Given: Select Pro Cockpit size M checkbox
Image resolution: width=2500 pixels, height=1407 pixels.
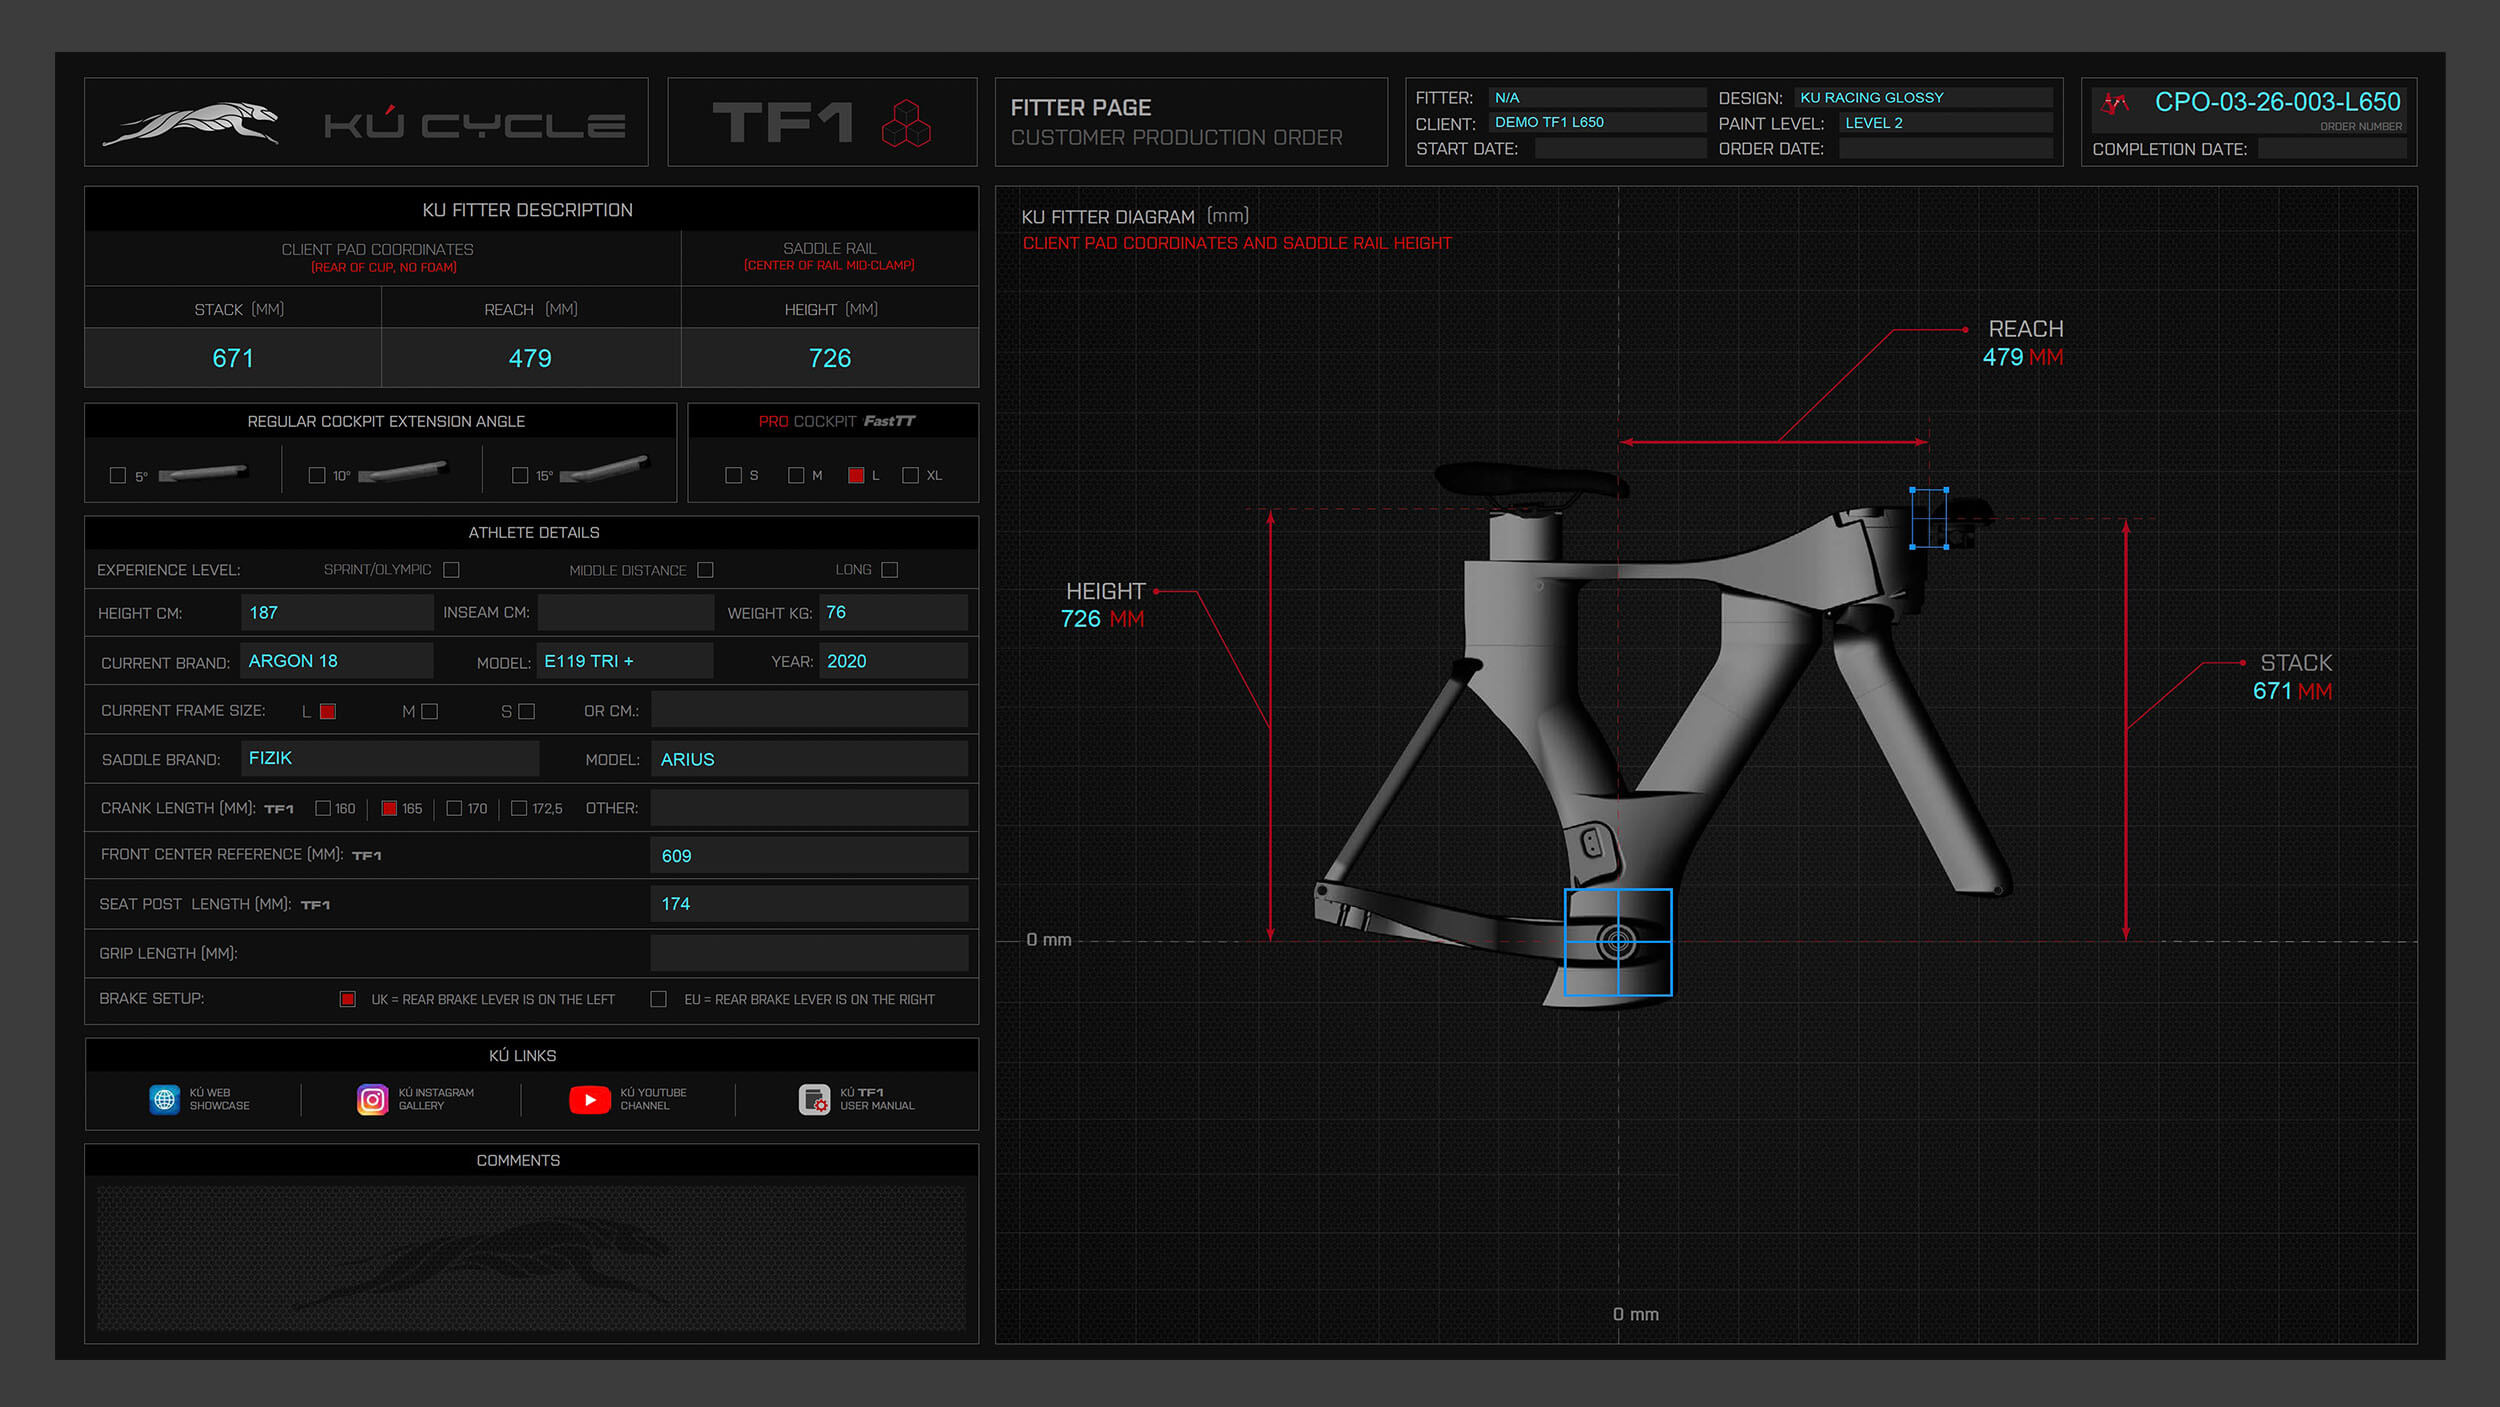Looking at the screenshot, I should 796,475.
